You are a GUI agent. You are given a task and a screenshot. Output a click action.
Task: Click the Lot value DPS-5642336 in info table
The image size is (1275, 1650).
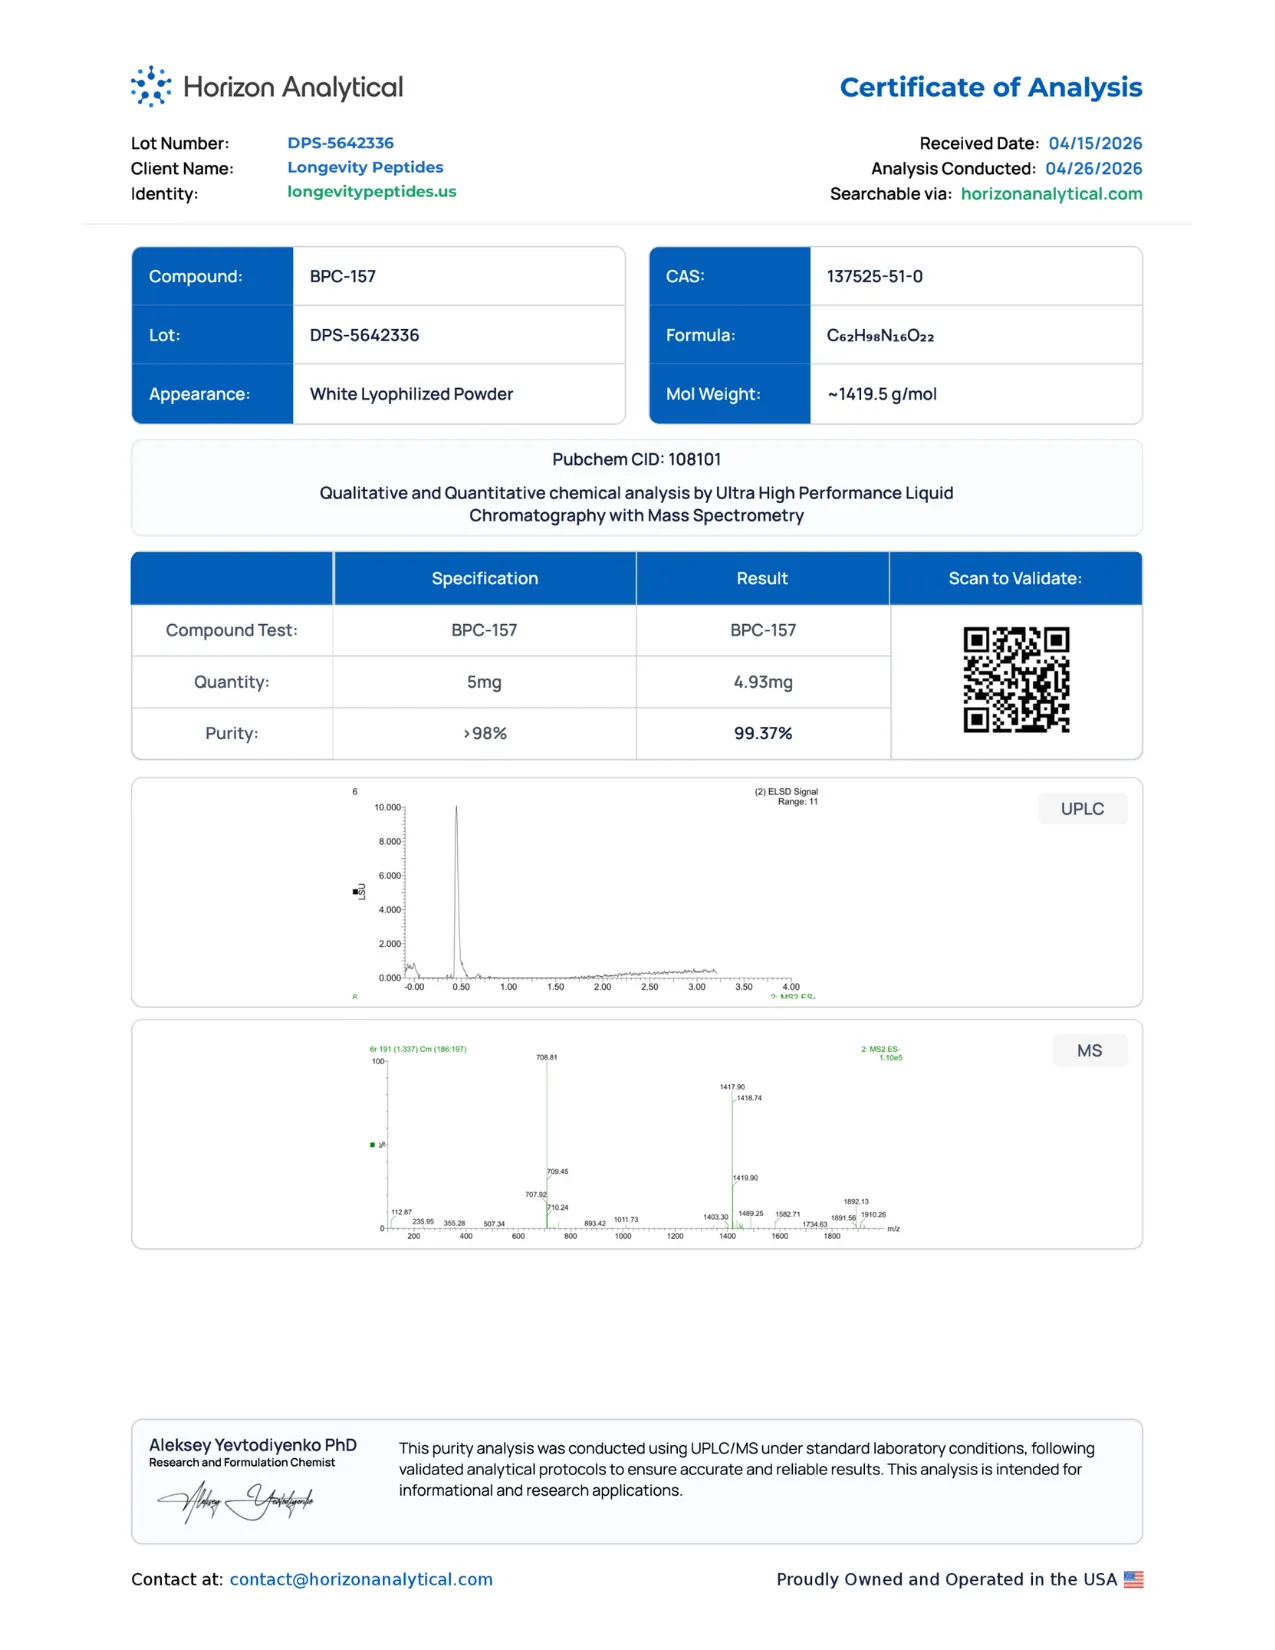coord(364,335)
